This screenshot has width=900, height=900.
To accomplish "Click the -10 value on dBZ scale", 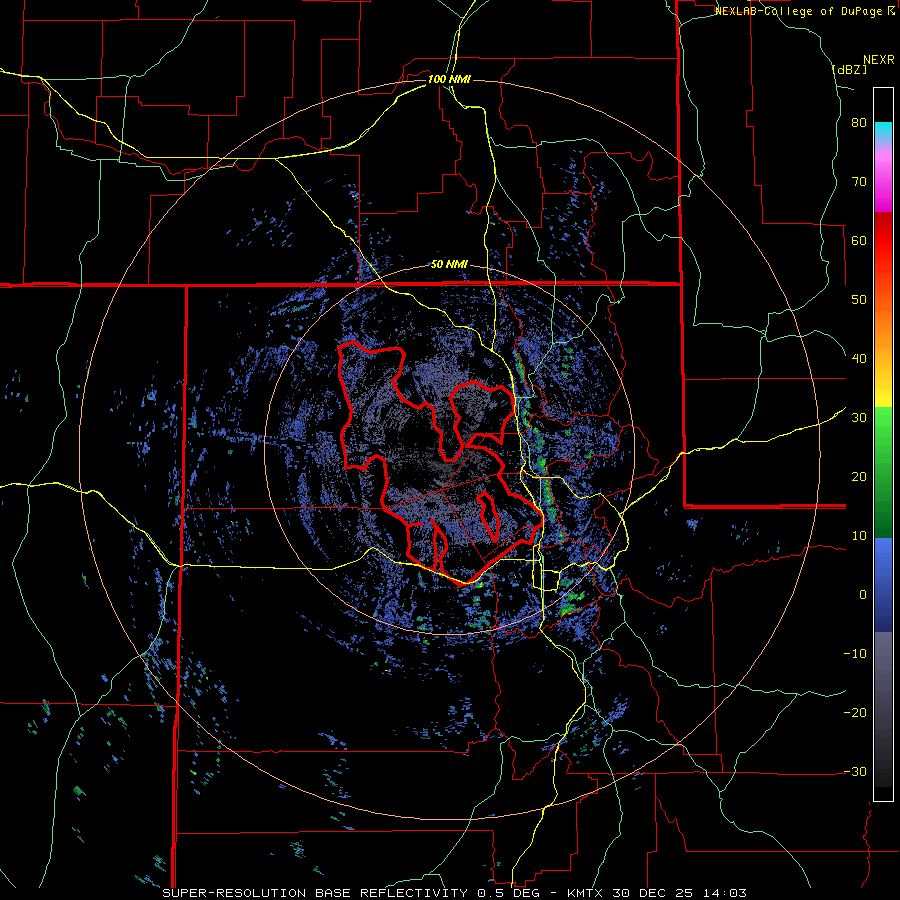I will pos(855,654).
